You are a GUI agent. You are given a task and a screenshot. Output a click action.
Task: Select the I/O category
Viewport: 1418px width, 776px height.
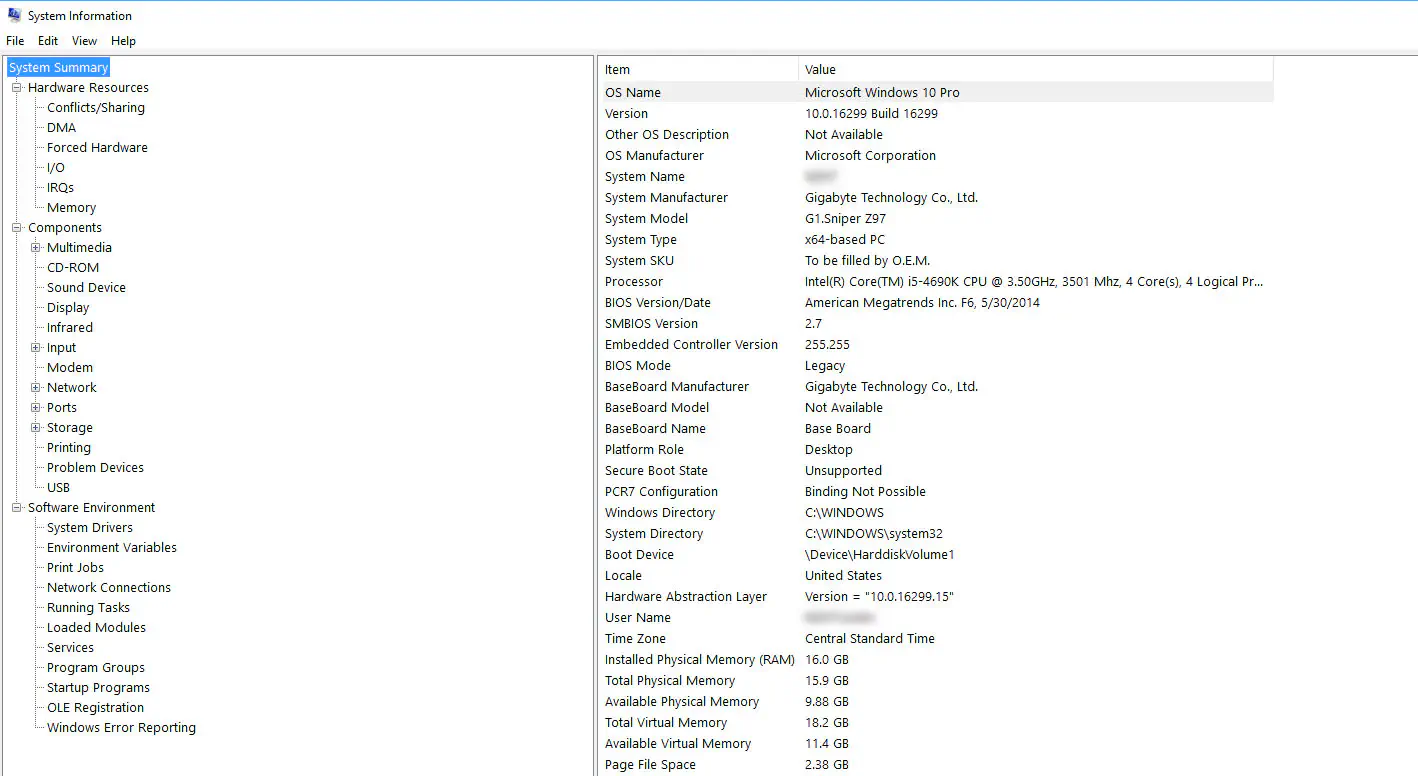(56, 167)
